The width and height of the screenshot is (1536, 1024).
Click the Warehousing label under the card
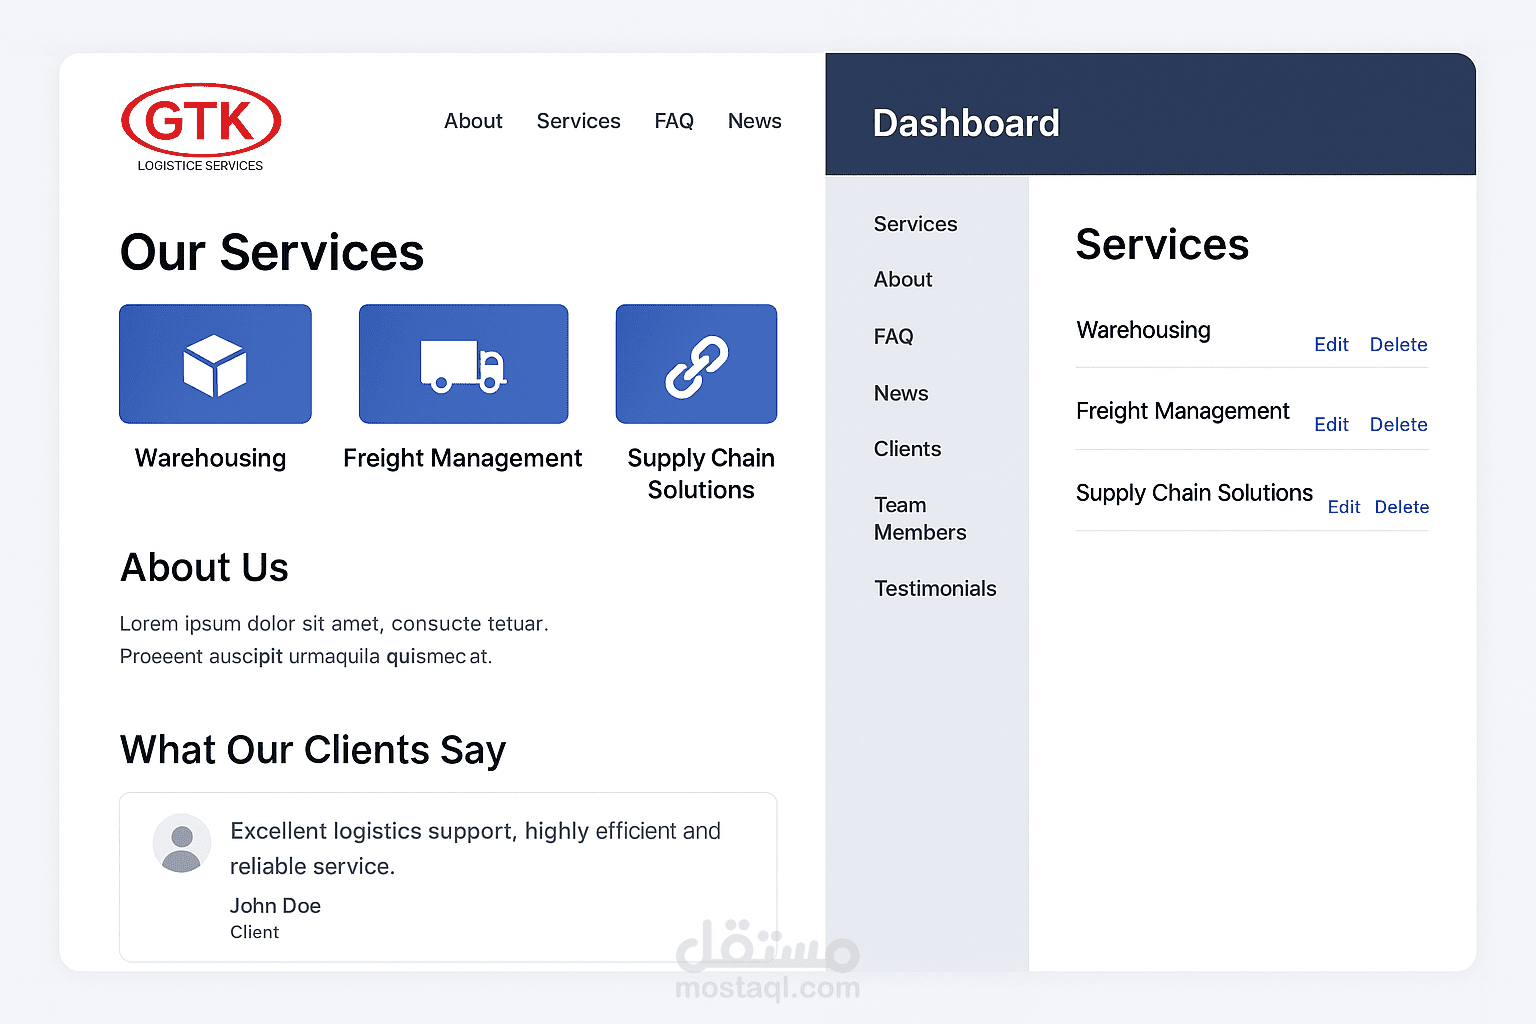tap(210, 458)
